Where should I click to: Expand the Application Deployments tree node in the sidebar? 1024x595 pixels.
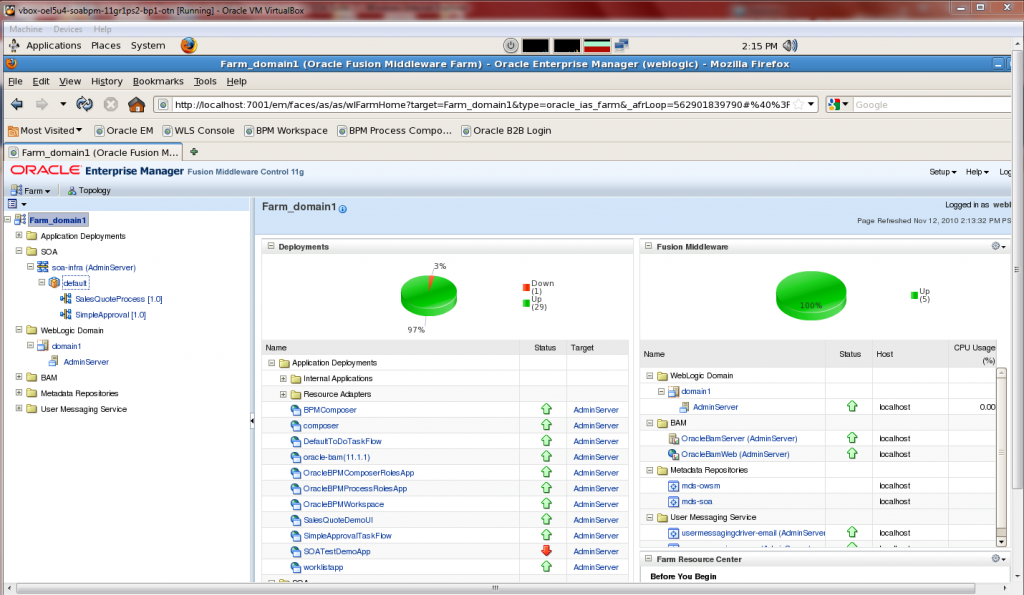pos(18,236)
